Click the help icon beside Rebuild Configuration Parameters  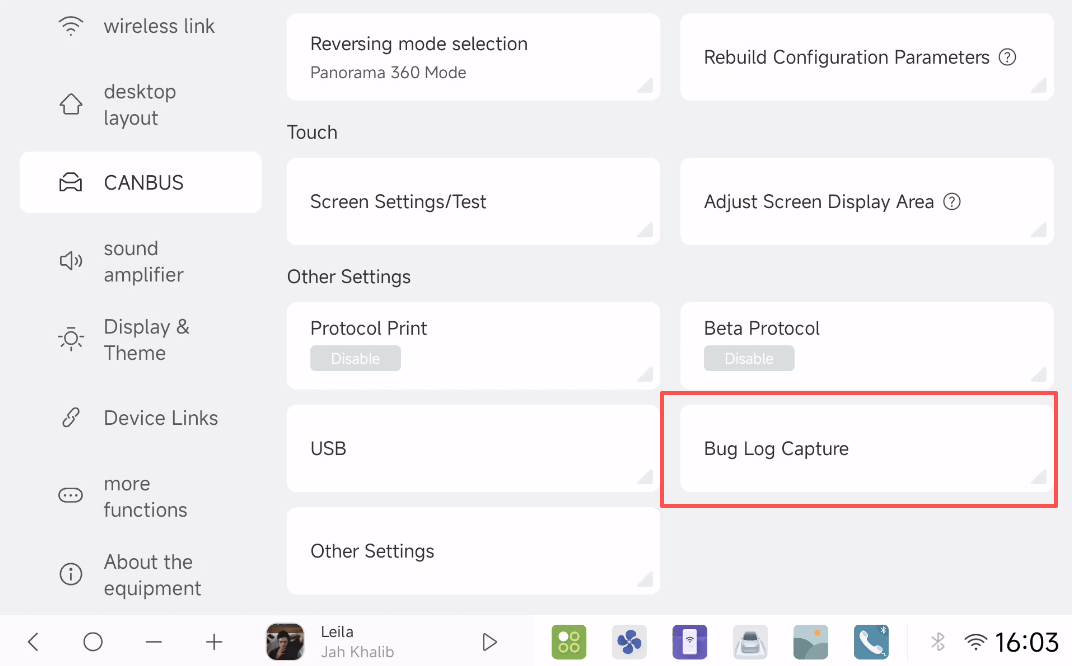pos(1008,57)
